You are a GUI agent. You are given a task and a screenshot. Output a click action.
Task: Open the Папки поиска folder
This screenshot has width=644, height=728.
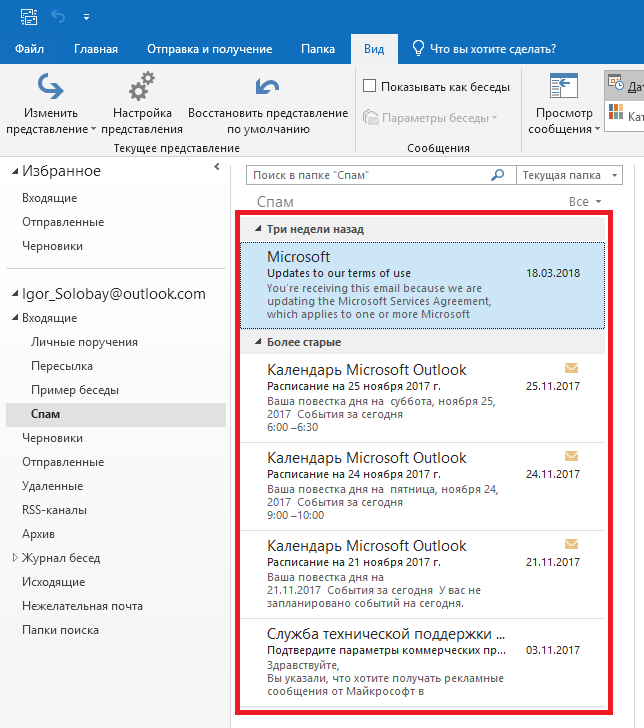click(60, 630)
